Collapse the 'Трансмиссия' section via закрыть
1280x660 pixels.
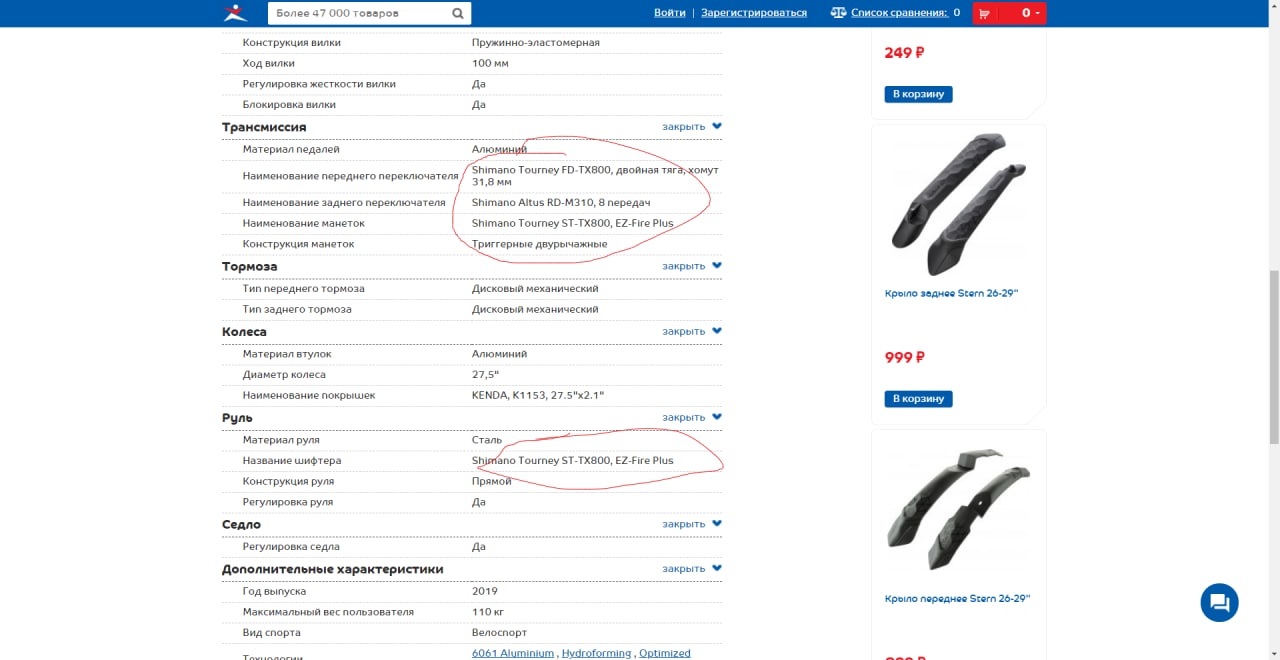[x=691, y=127]
